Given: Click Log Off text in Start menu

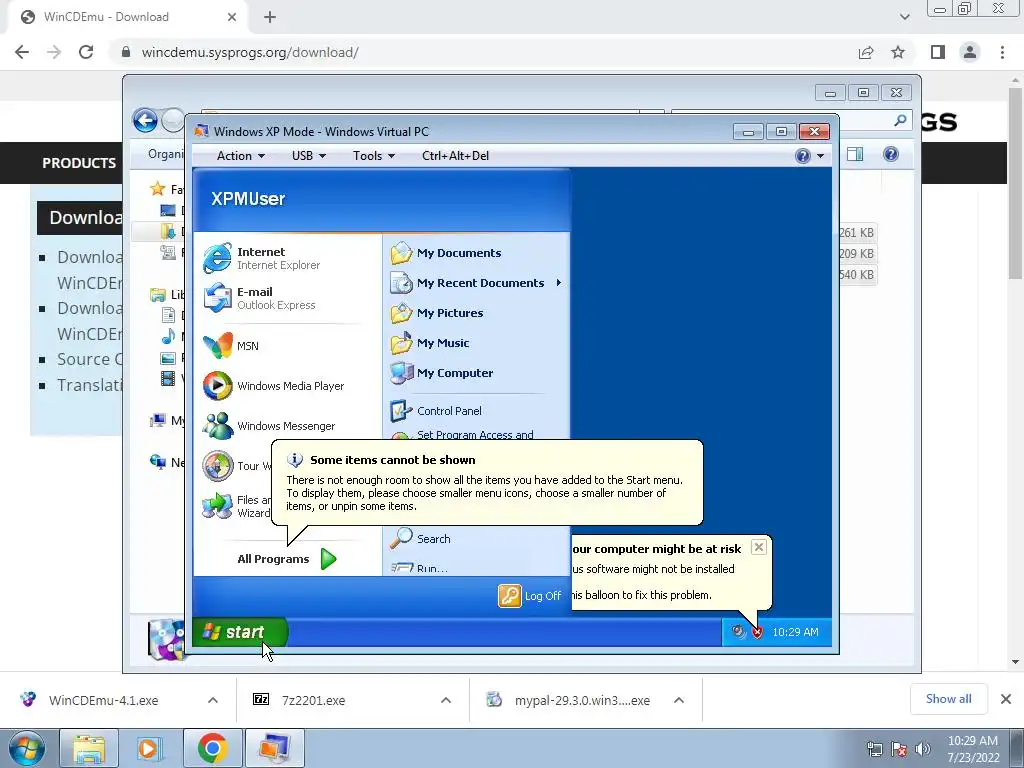Looking at the screenshot, I should tap(543, 596).
